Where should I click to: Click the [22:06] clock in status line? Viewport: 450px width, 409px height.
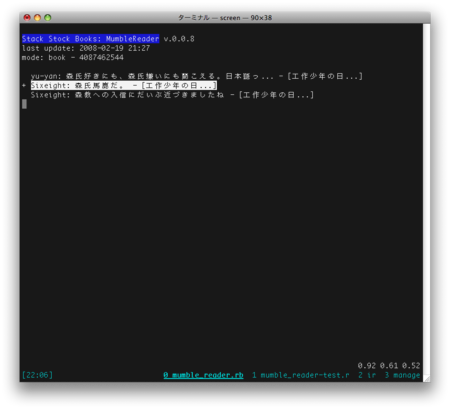click(x=37, y=375)
